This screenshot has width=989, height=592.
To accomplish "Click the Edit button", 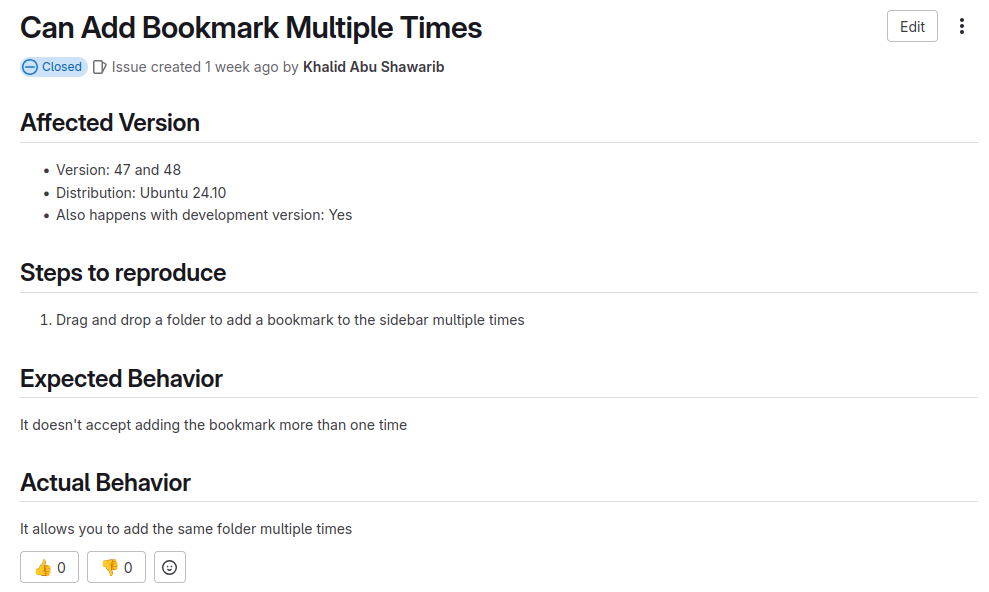I will (912, 26).
